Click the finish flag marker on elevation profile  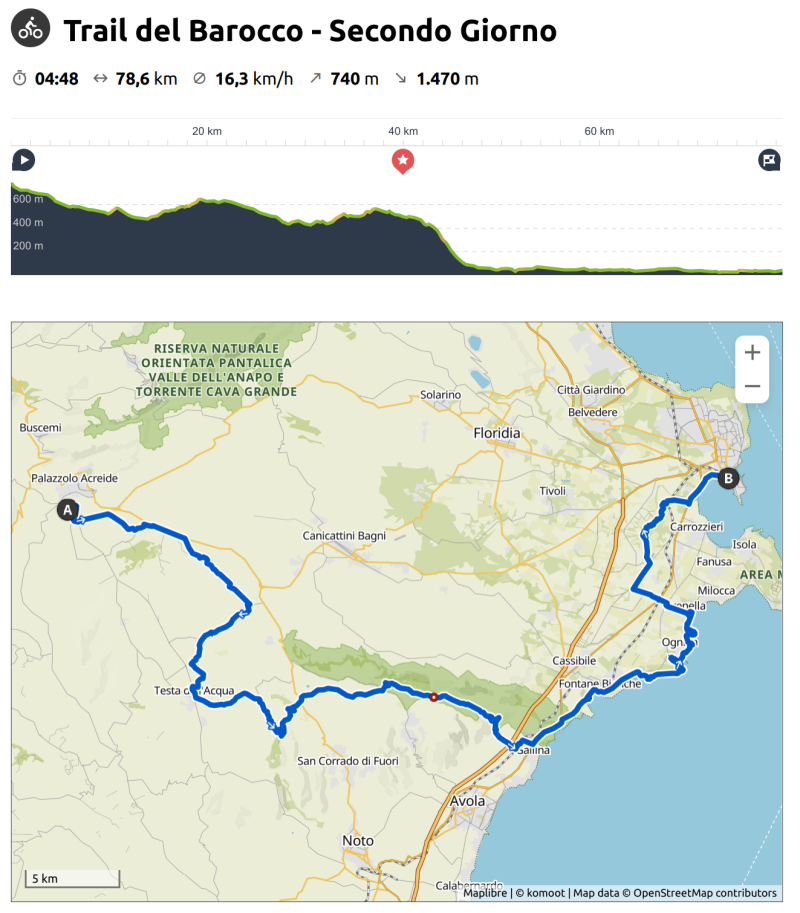click(769, 160)
